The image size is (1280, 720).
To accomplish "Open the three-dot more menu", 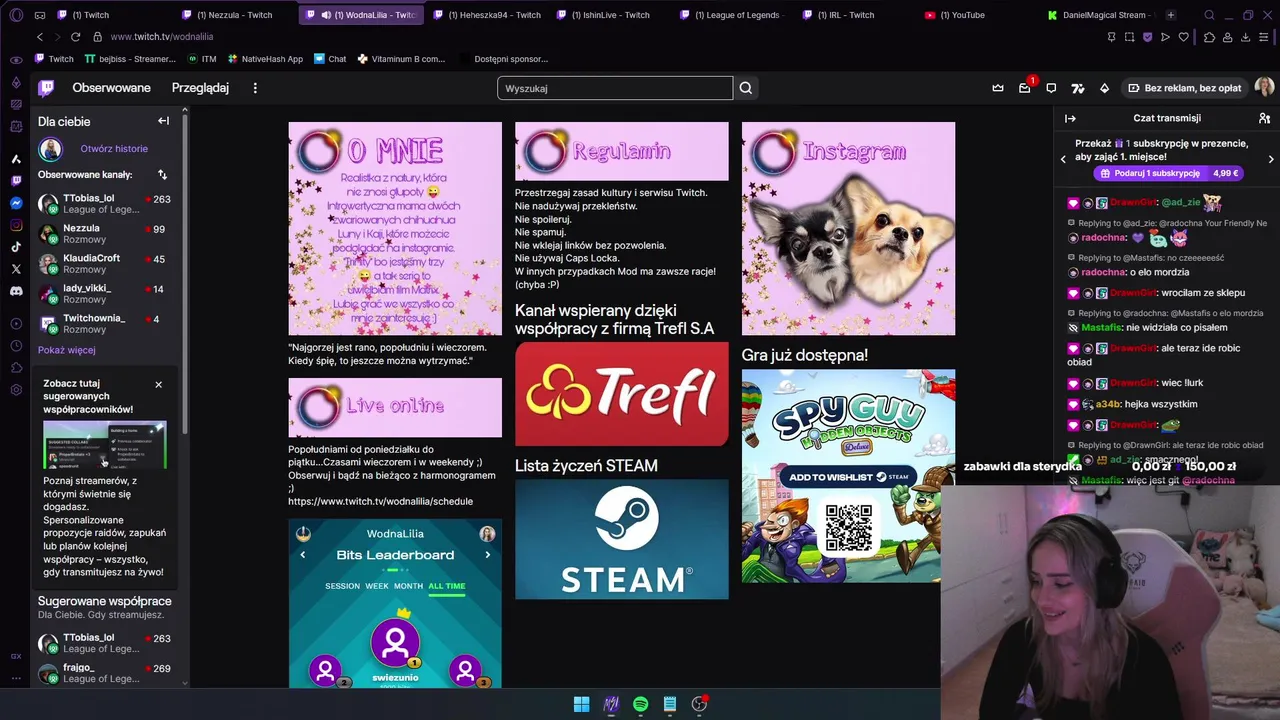I will 255,88.
